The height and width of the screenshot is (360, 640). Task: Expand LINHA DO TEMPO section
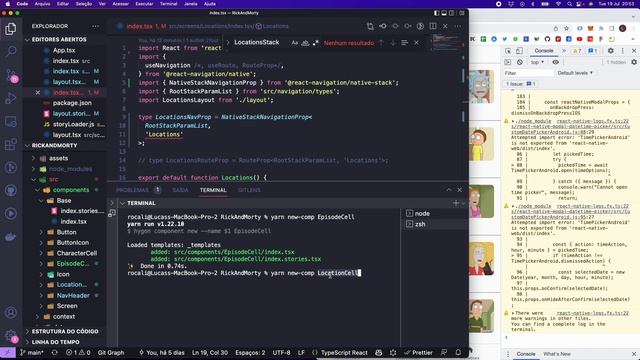[56, 342]
